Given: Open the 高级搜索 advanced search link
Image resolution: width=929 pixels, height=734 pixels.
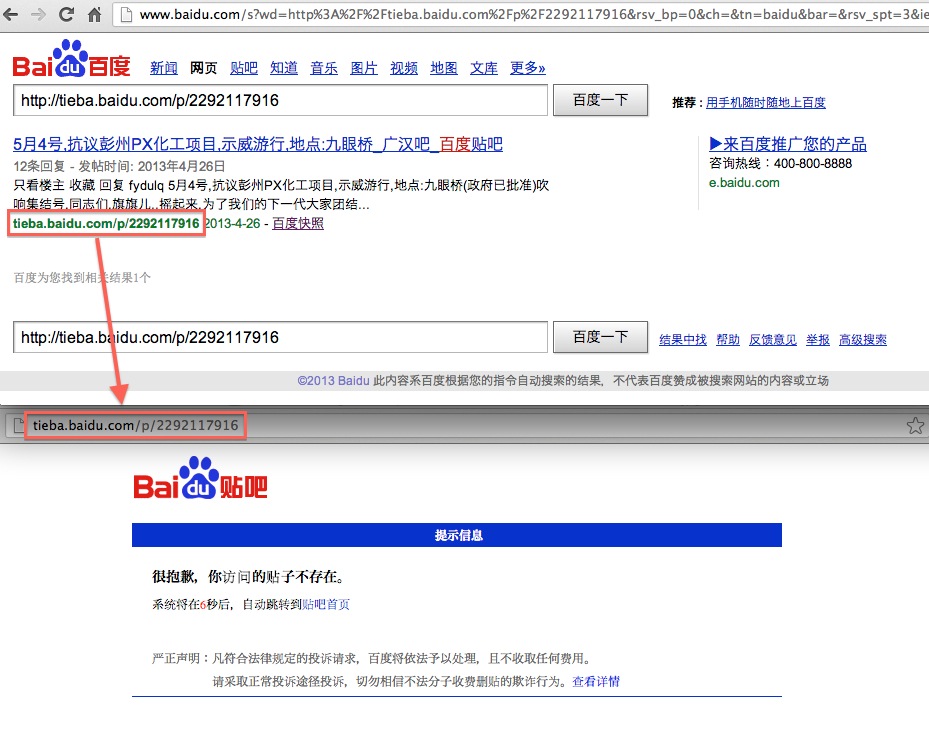Looking at the screenshot, I should click(x=863, y=339).
